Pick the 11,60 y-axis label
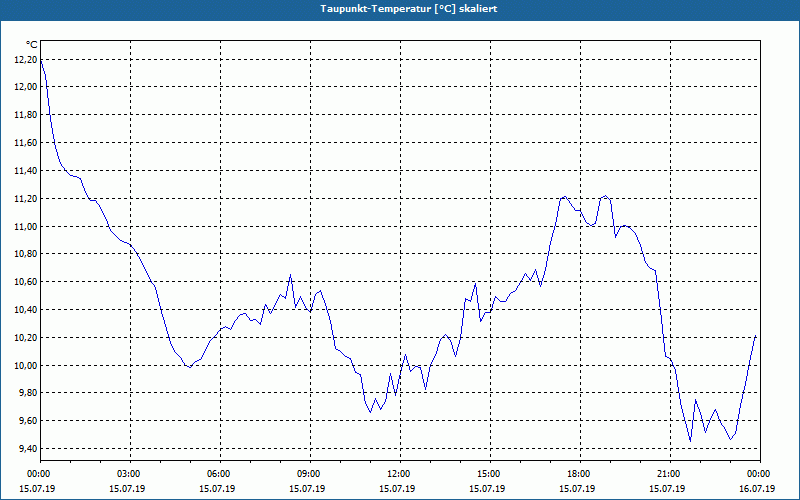 pyautogui.click(x=26, y=143)
